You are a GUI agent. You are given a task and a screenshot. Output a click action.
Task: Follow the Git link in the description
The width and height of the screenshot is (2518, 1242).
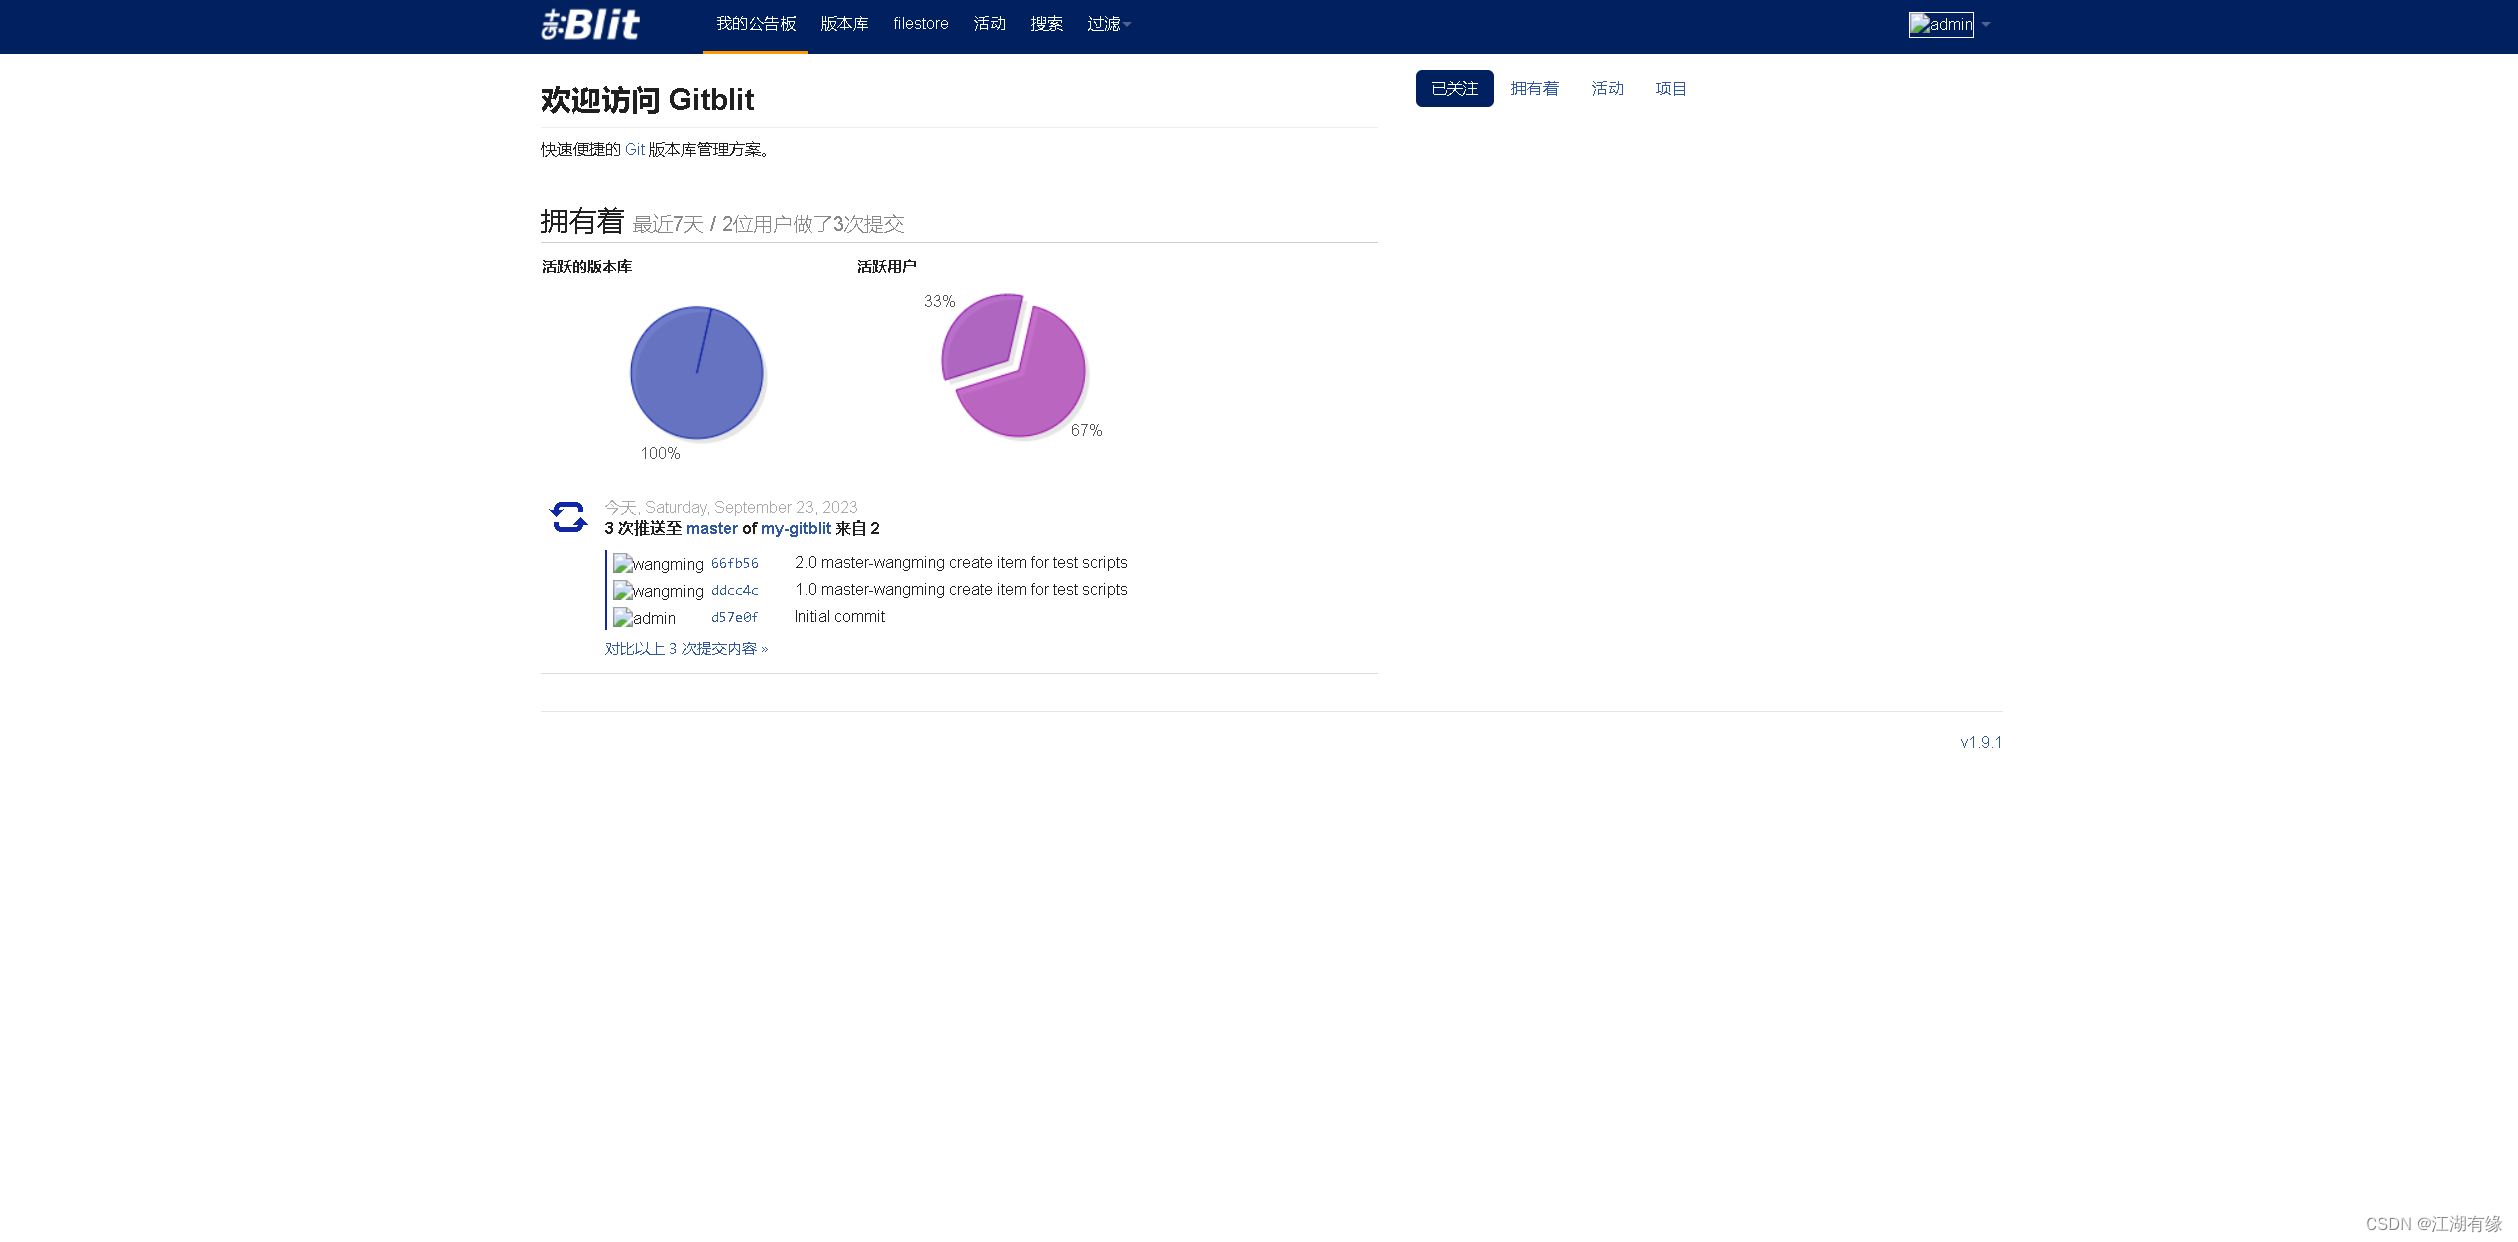click(x=635, y=150)
